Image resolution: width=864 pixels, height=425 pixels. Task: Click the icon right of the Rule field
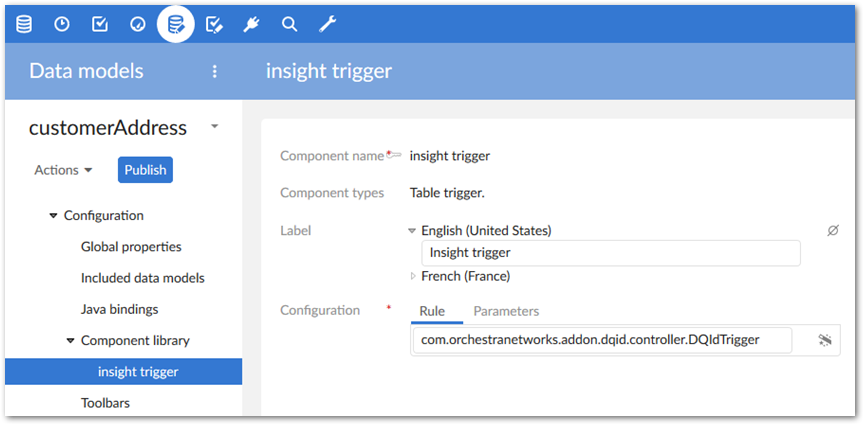tap(825, 340)
